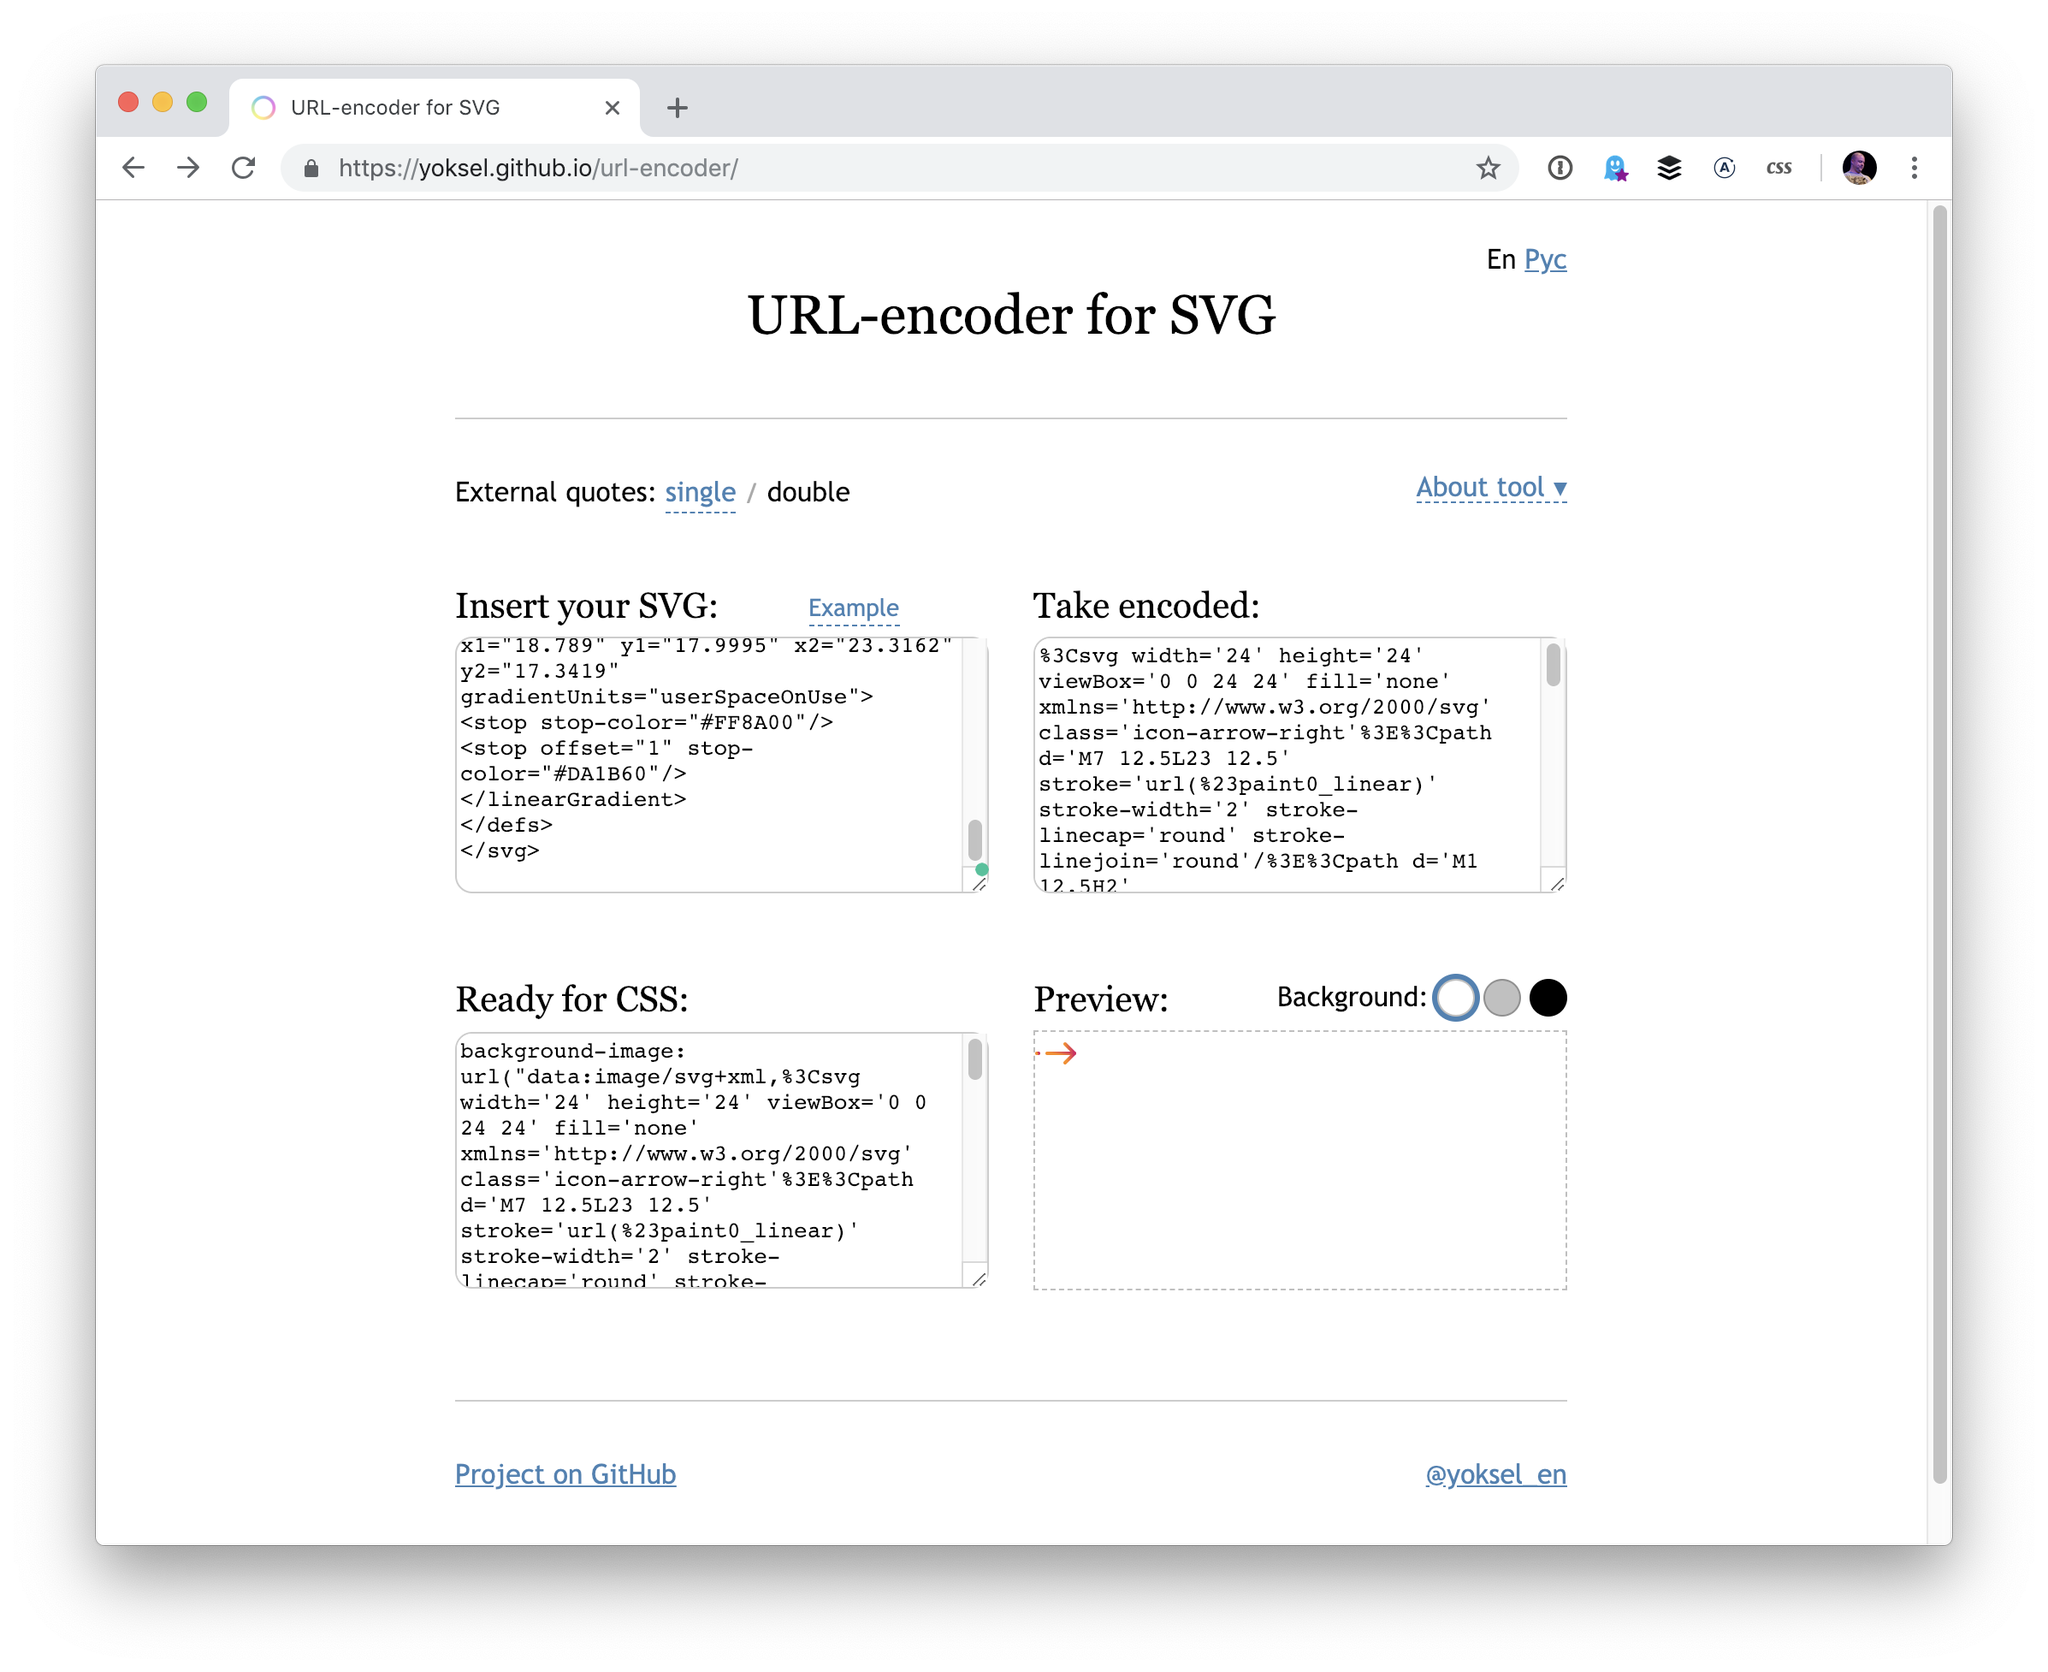This screenshot has height=1672, width=2048.
Task: Switch language to Рус
Action: coord(1545,259)
